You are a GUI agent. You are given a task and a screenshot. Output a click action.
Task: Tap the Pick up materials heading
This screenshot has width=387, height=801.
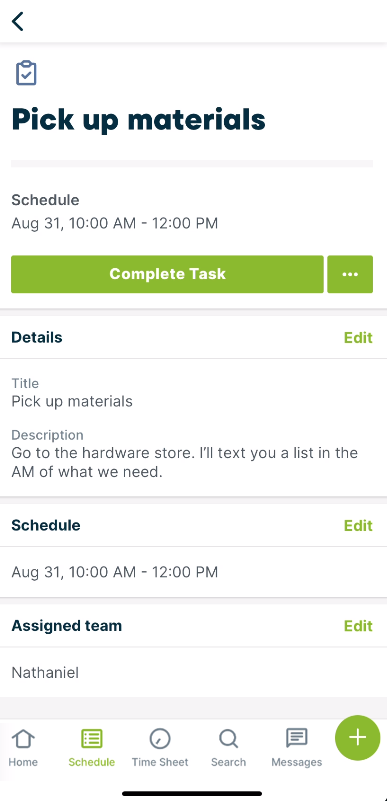(x=138, y=121)
